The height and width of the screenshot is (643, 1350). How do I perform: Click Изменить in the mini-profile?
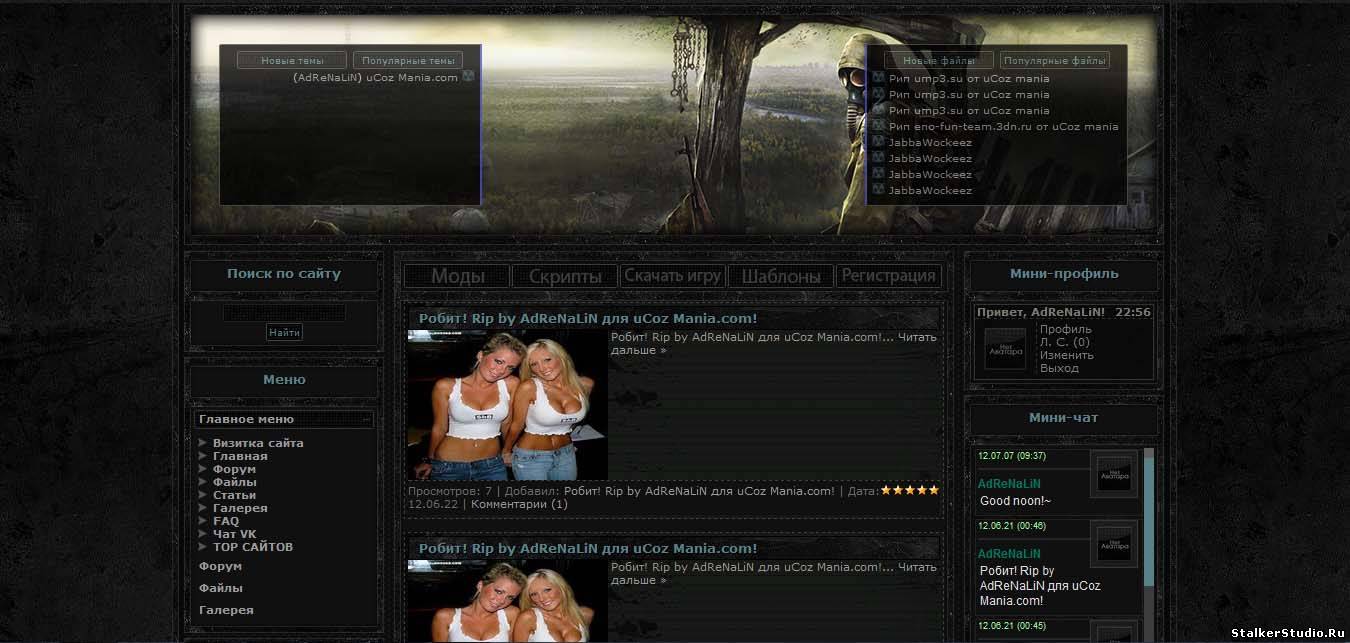point(1067,355)
